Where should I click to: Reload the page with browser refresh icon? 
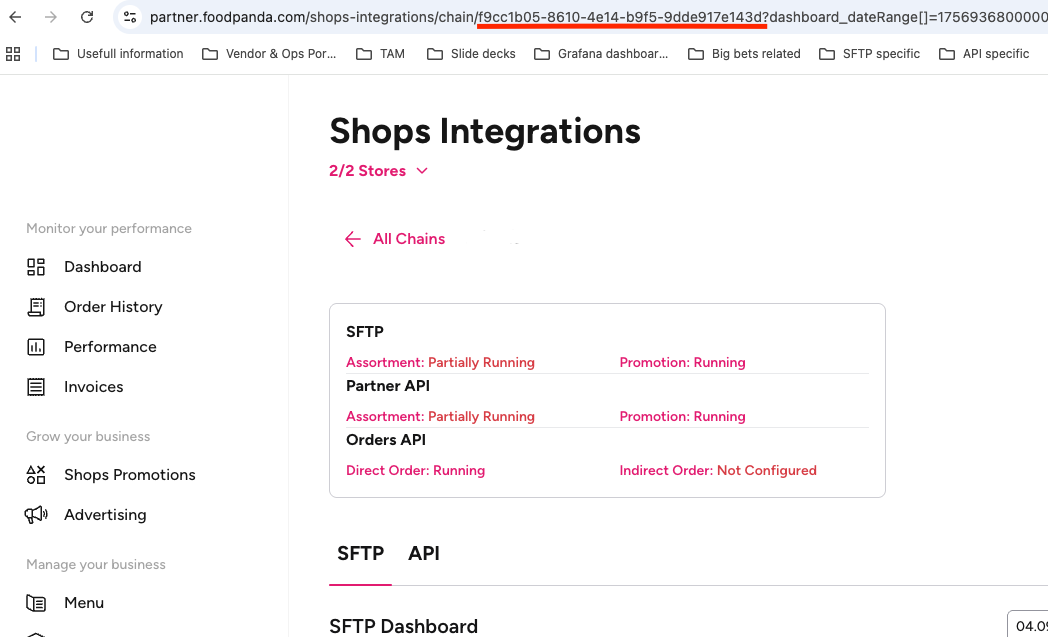click(x=87, y=17)
